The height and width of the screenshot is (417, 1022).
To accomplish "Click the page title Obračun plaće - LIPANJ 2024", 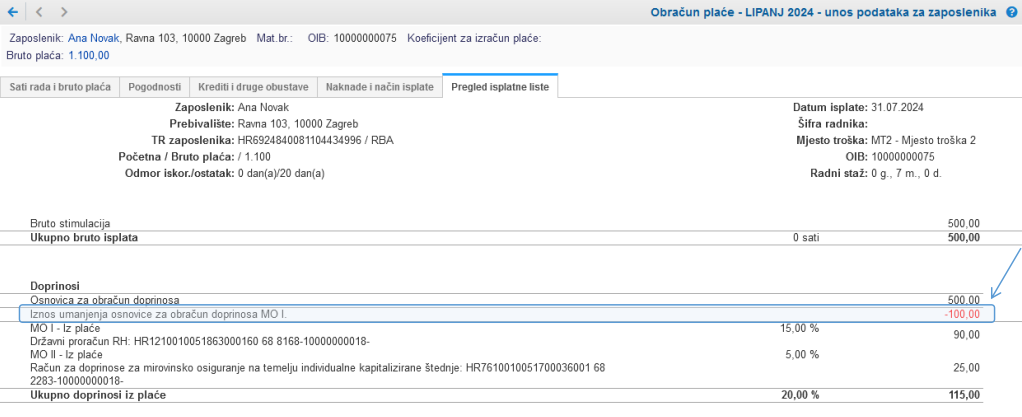I will click(823, 12).
